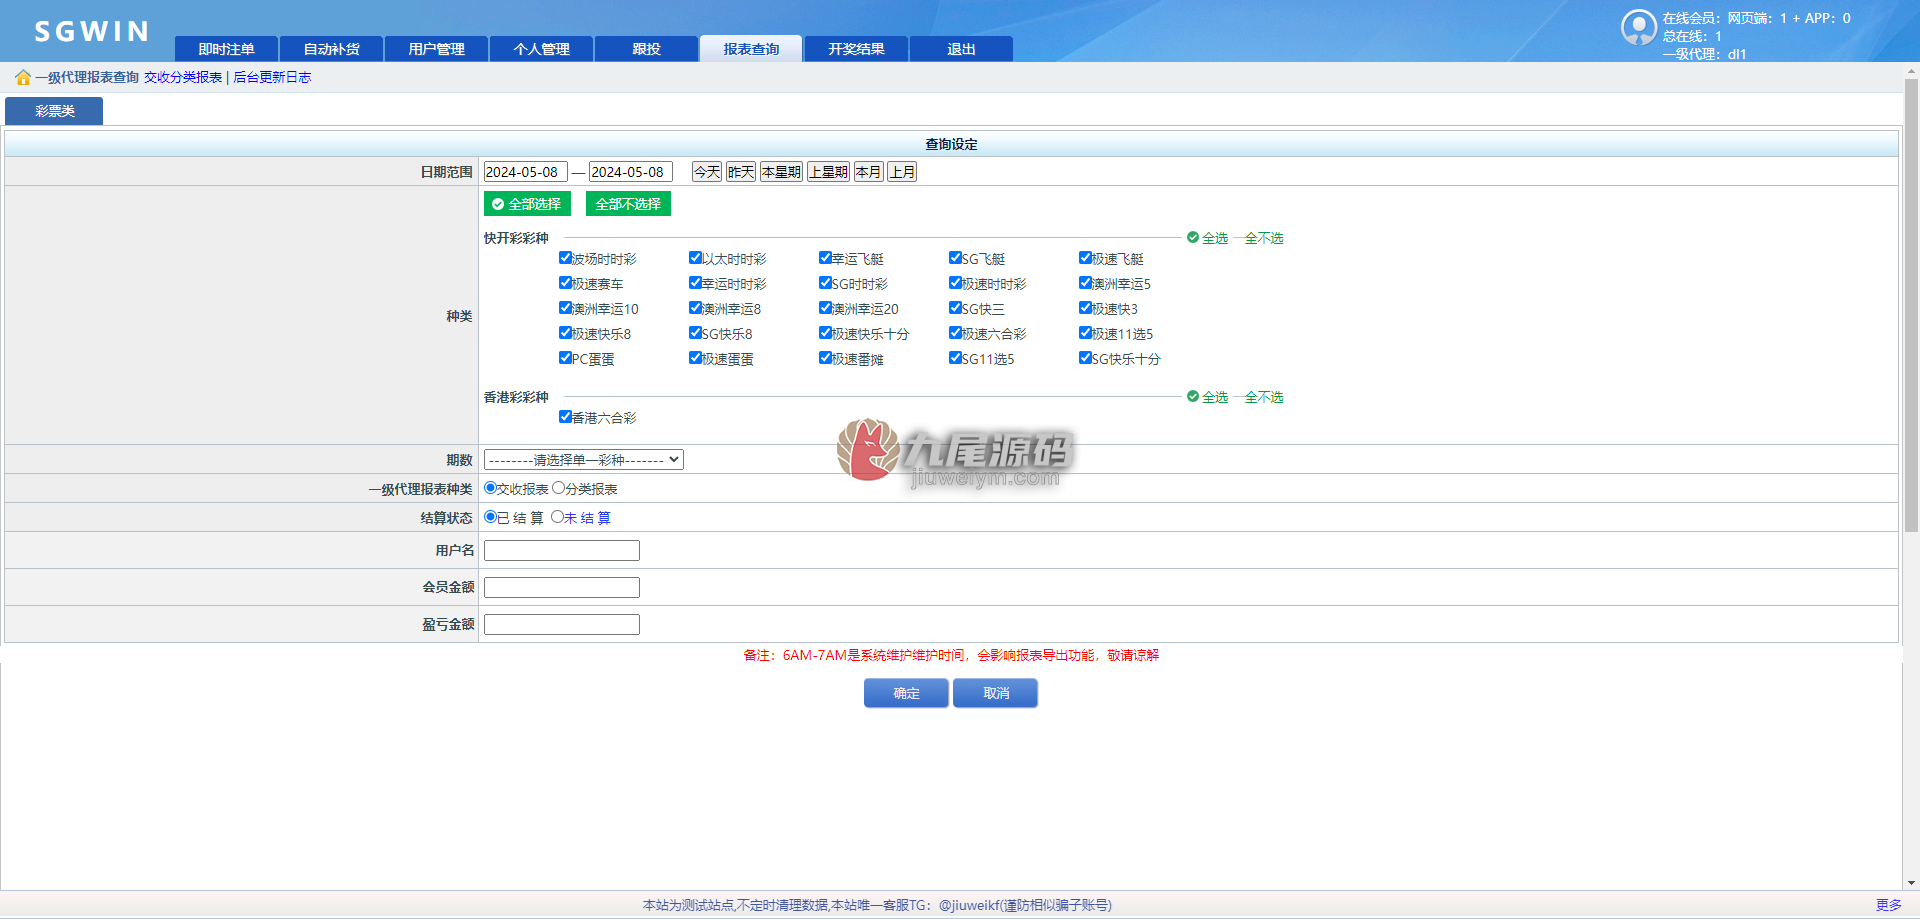
Task: Click the 退出 logout tab
Action: [961, 49]
